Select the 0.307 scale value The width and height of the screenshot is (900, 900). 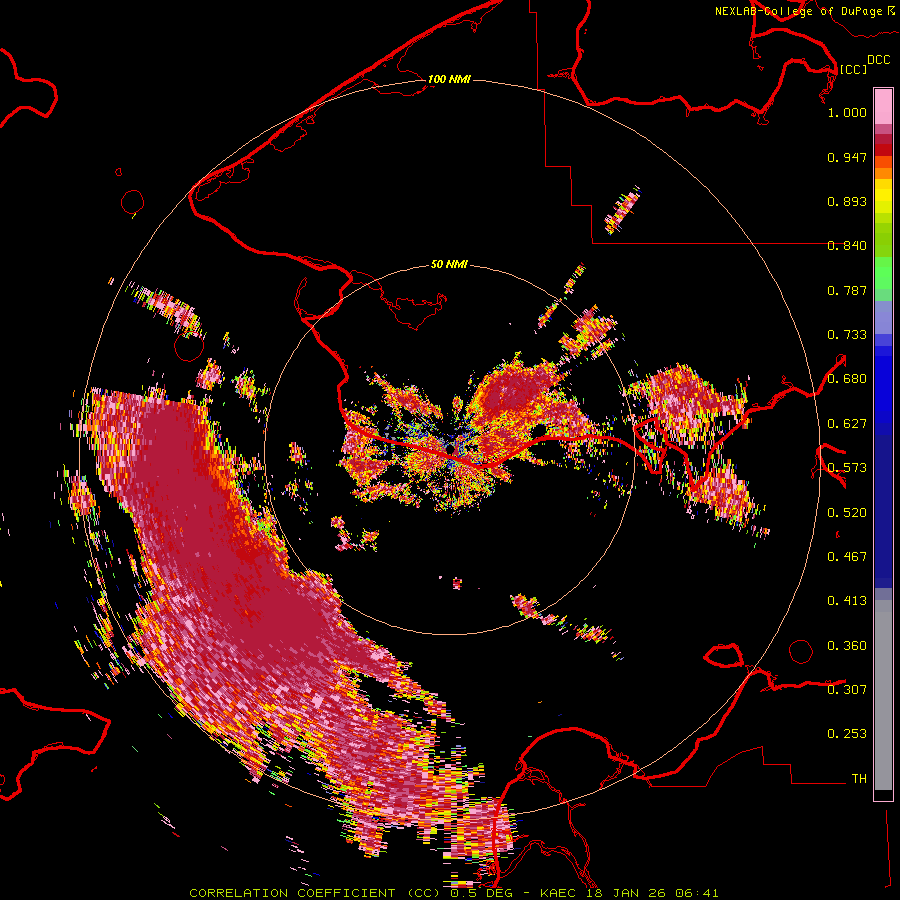(x=847, y=689)
